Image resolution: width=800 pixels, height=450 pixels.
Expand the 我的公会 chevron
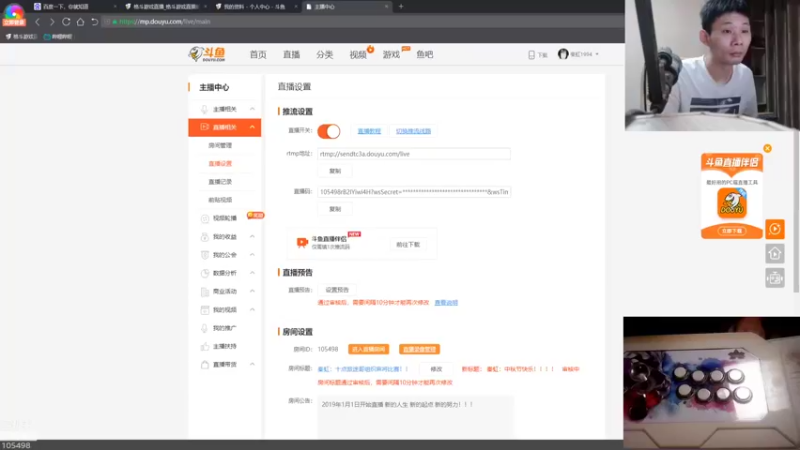click(x=252, y=255)
